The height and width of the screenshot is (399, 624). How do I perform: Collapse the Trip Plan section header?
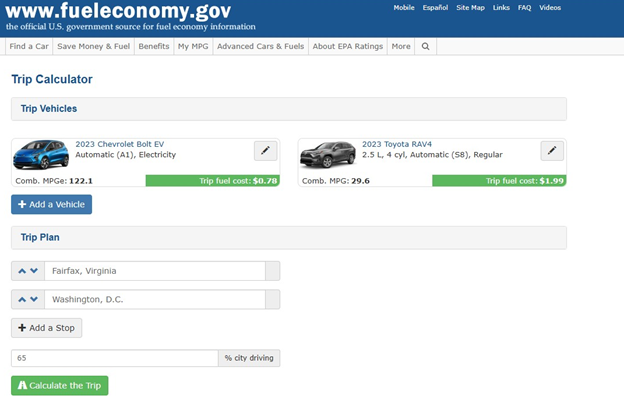click(289, 238)
